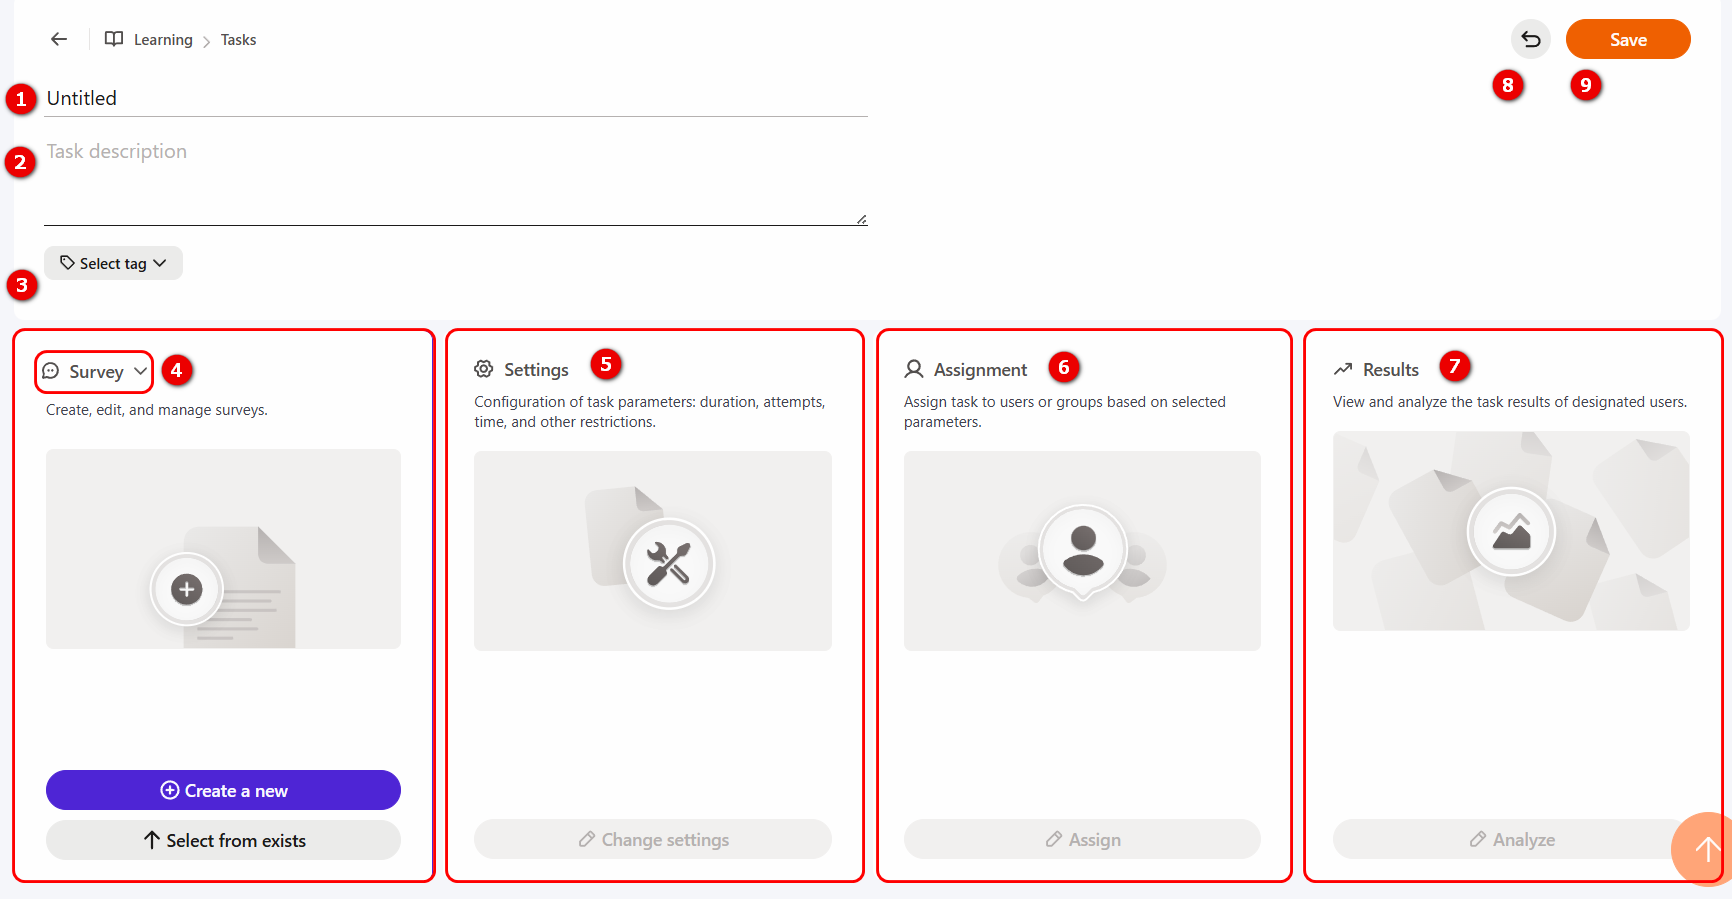Click the chart image icon in Results
Screen dimensions: 1732x899
click(1511, 531)
